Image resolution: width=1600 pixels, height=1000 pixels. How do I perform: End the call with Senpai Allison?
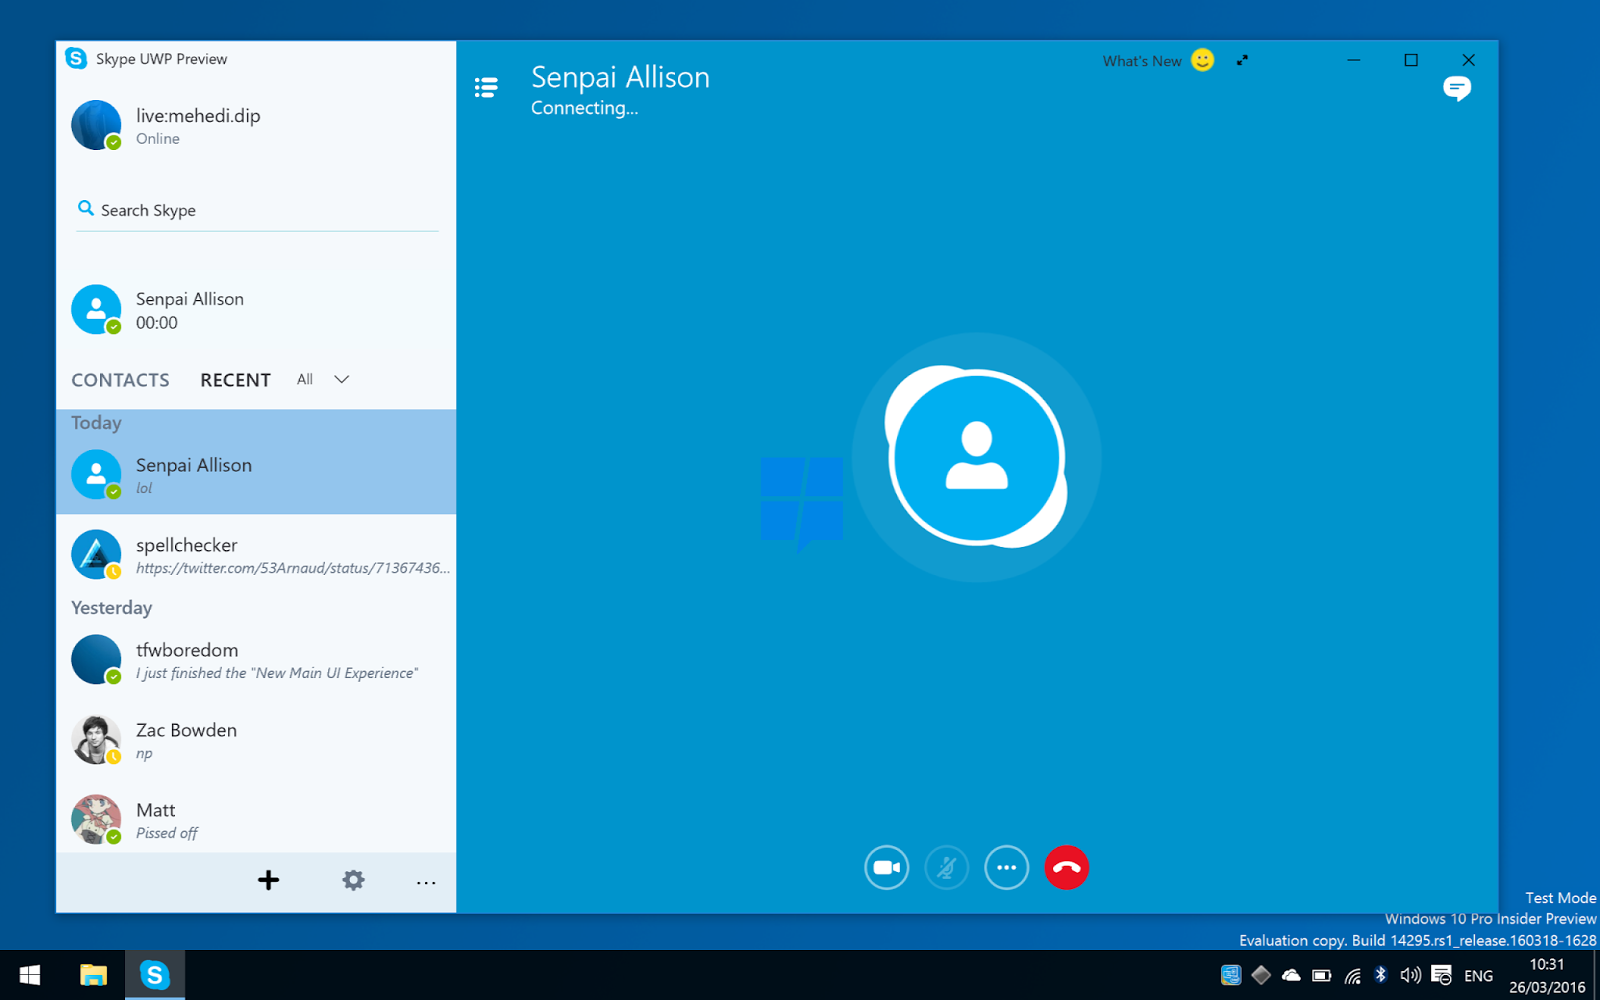pos(1066,867)
